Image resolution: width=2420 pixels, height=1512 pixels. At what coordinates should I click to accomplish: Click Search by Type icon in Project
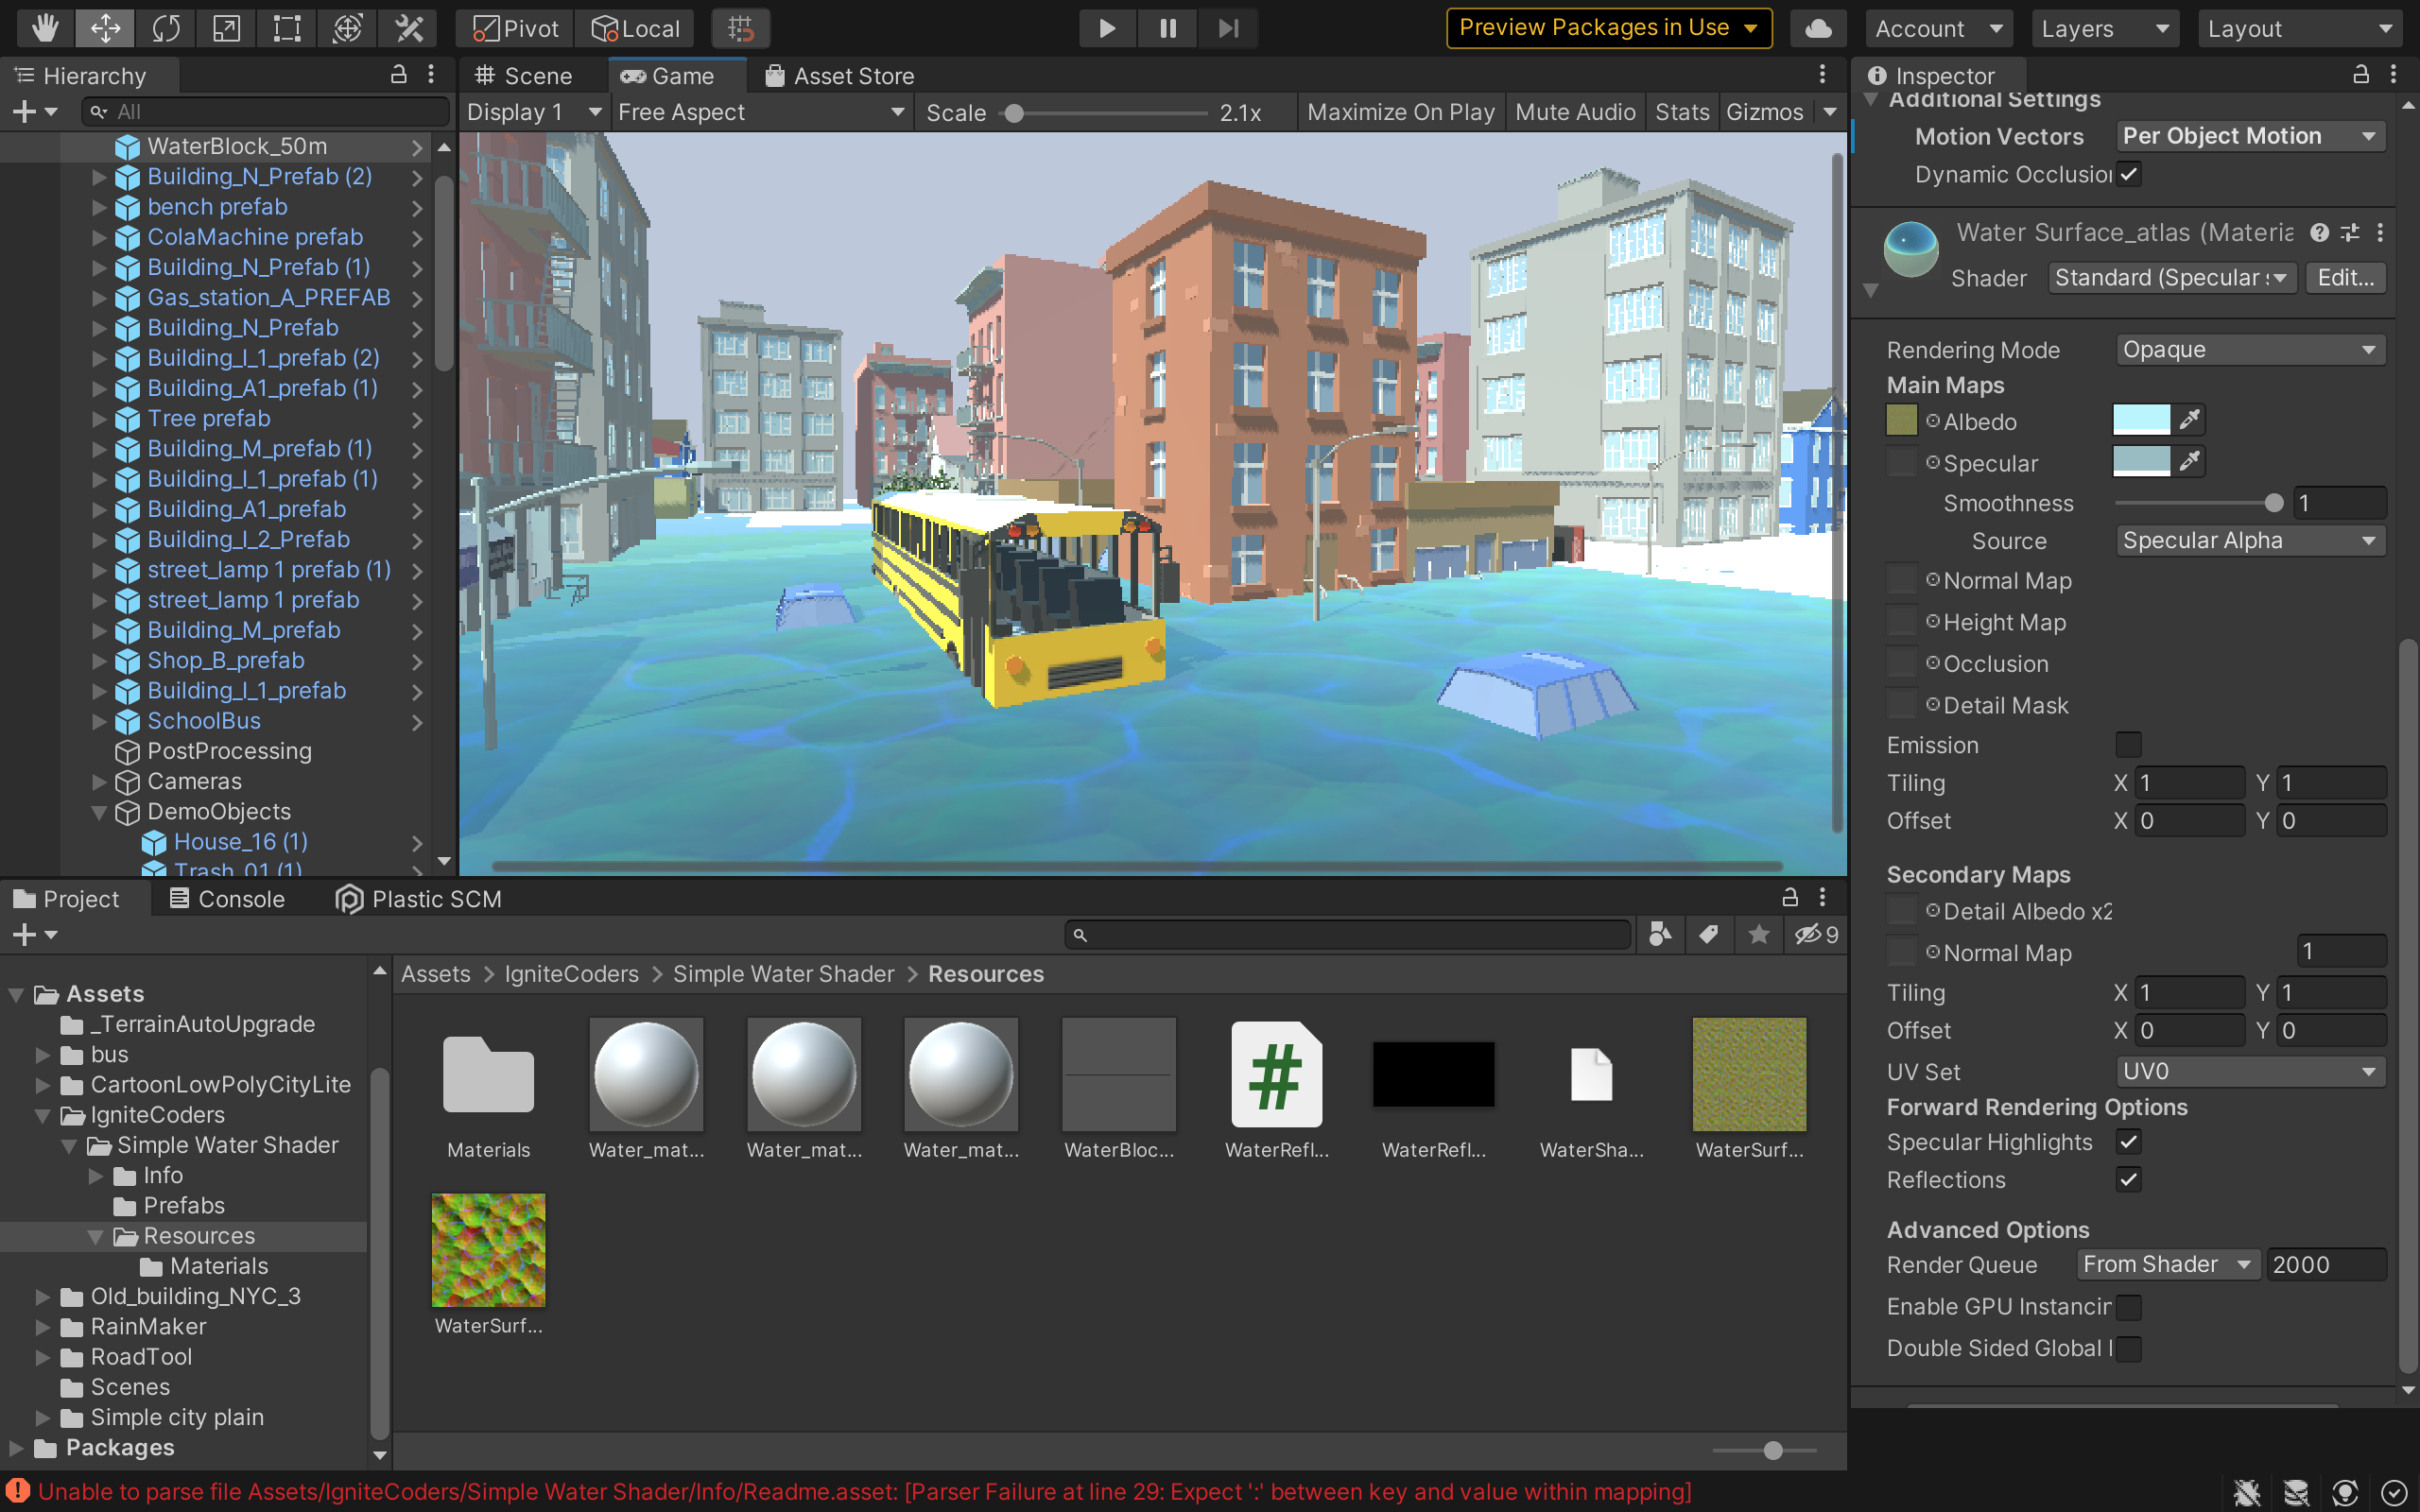pos(1660,934)
